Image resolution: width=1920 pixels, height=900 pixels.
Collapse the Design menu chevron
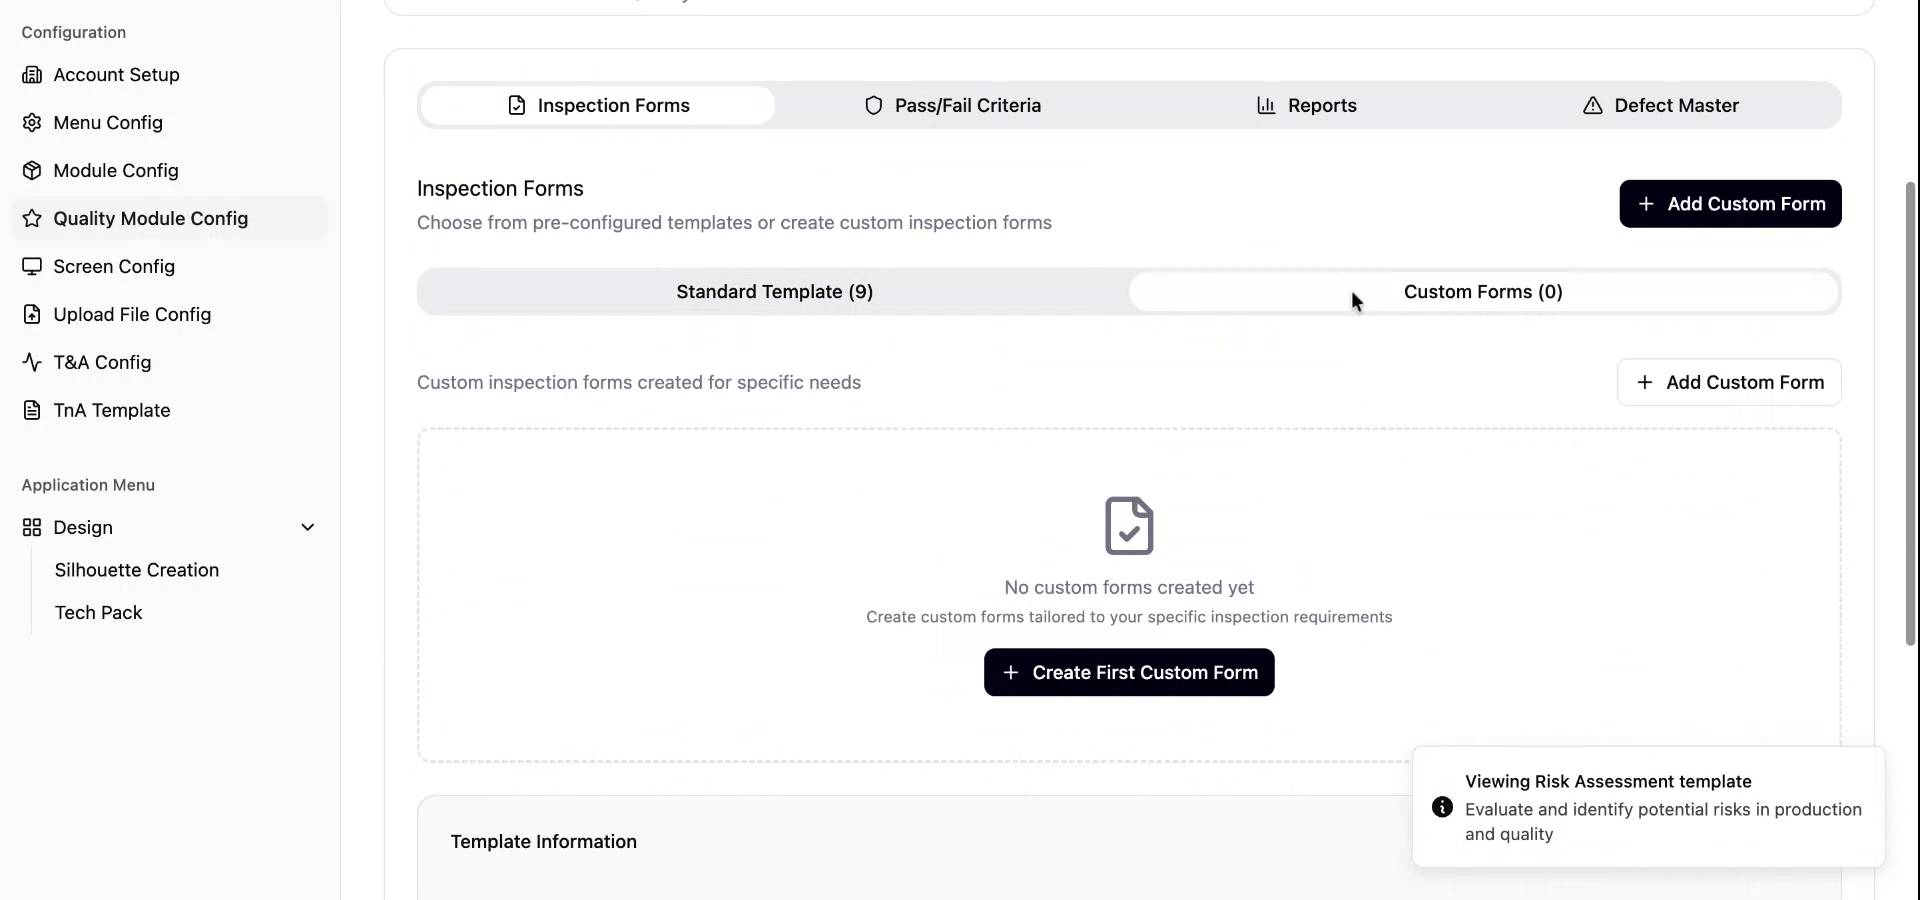[308, 527]
